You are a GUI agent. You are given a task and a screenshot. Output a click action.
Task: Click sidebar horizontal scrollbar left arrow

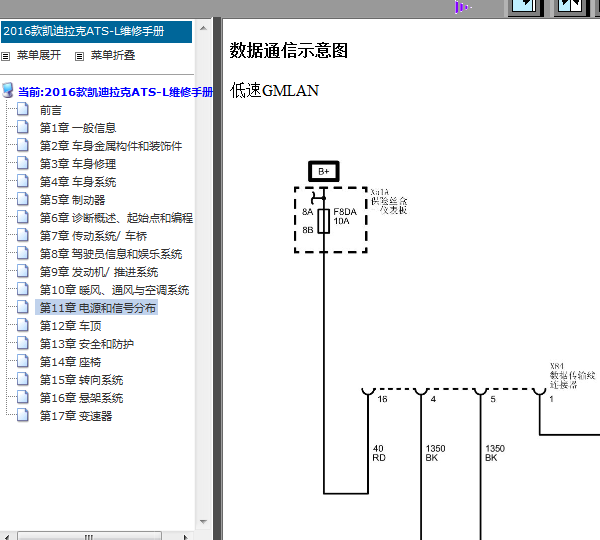click(7, 537)
